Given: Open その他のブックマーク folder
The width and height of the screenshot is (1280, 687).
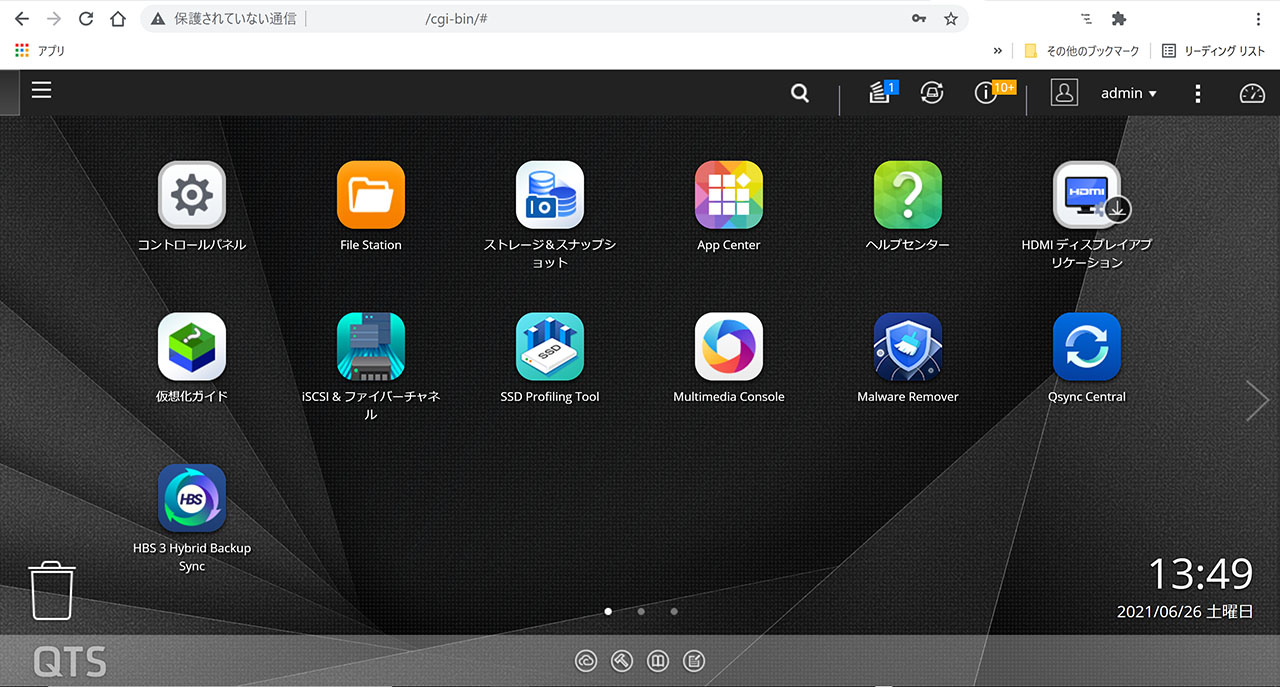Looking at the screenshot, I should 1082,51.
